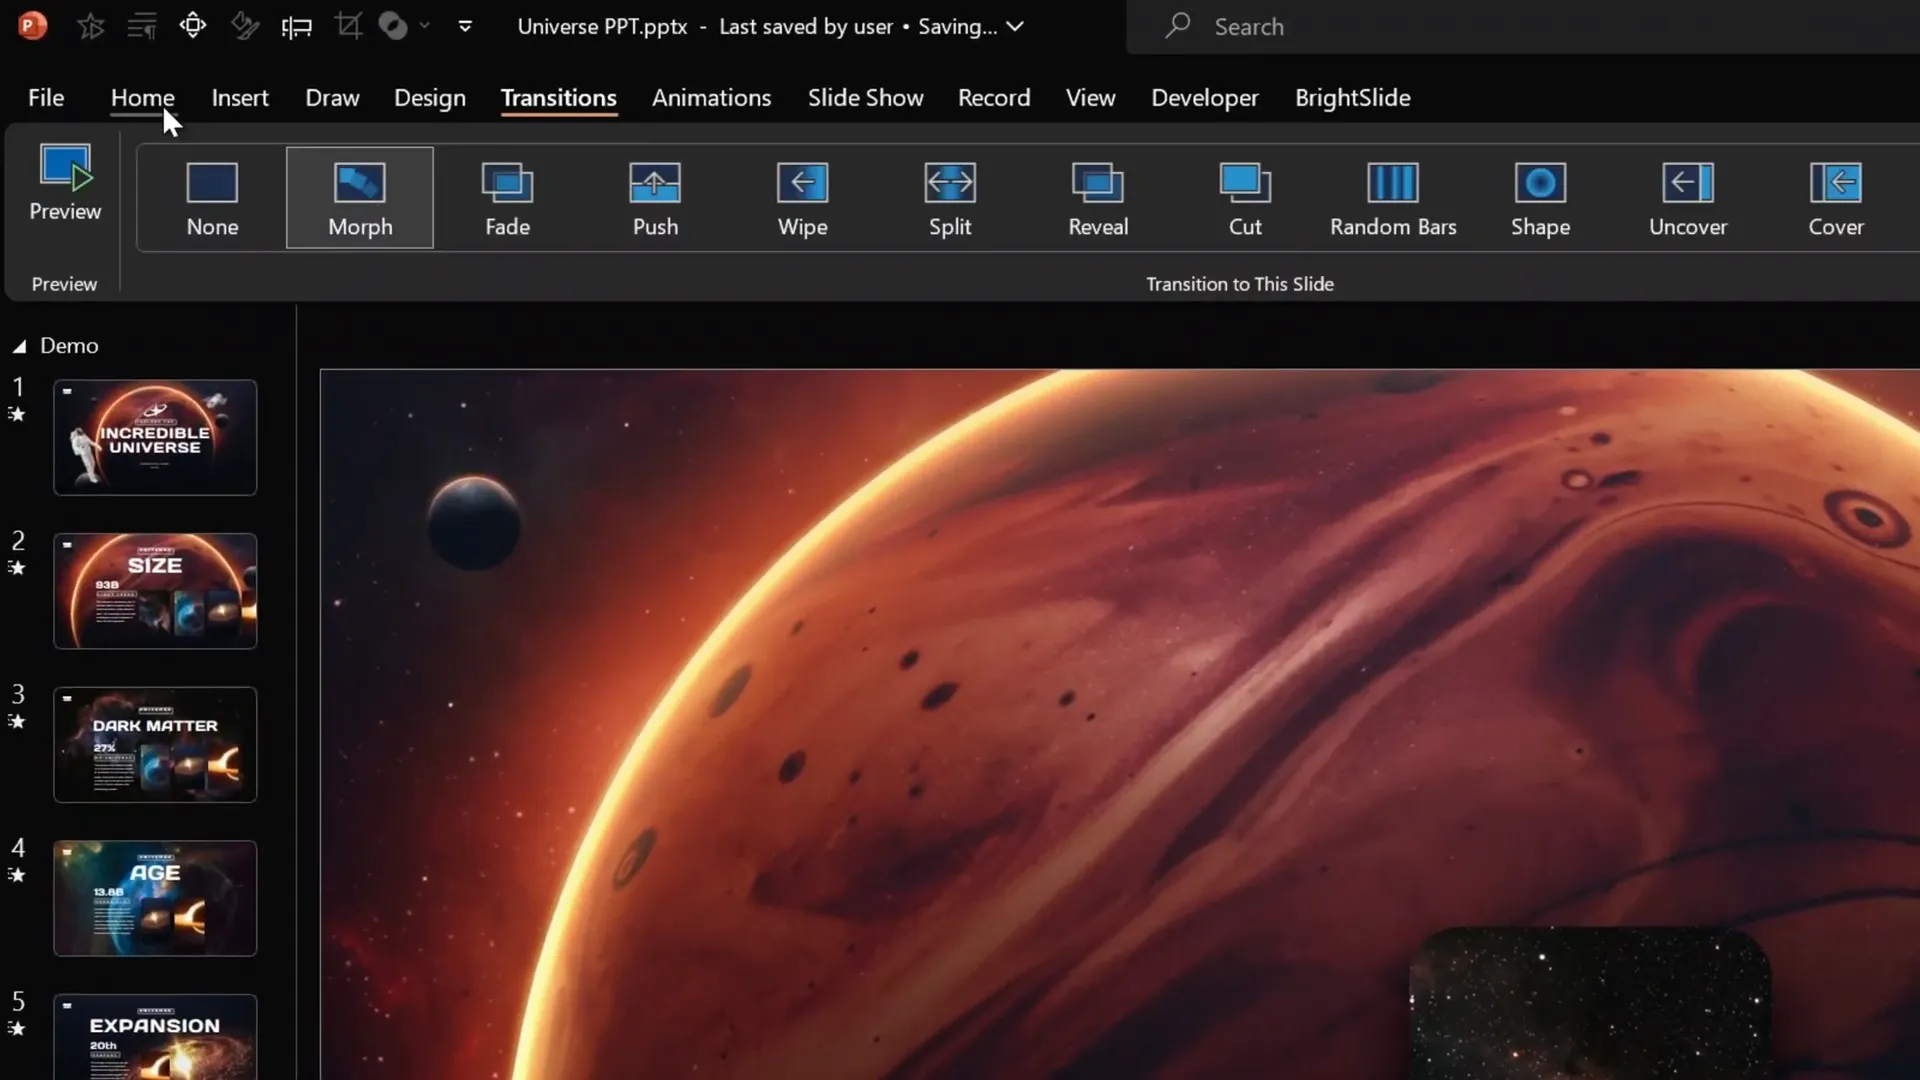Apply the Shape transition
The height and width of the screenshot is (1080, 1920).
coord(1540,198)
